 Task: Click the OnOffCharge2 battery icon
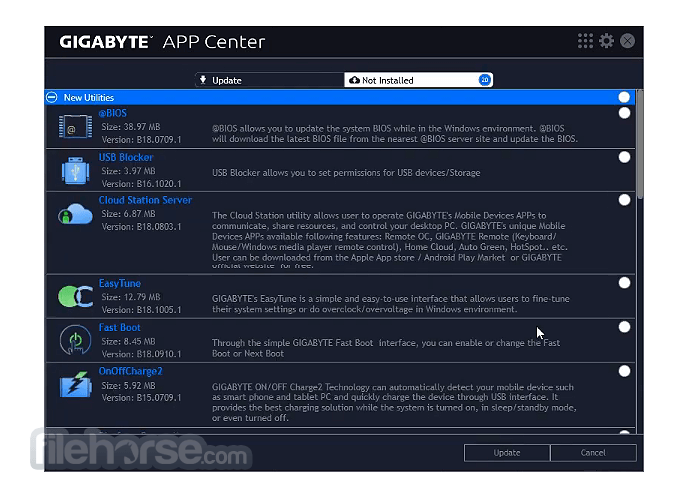75,384
